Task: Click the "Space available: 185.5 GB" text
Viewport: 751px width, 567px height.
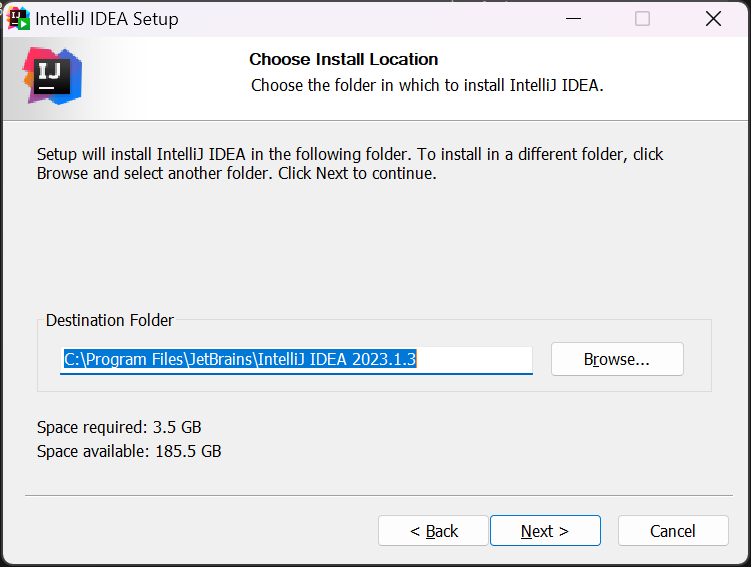Action: coord(129,451)
